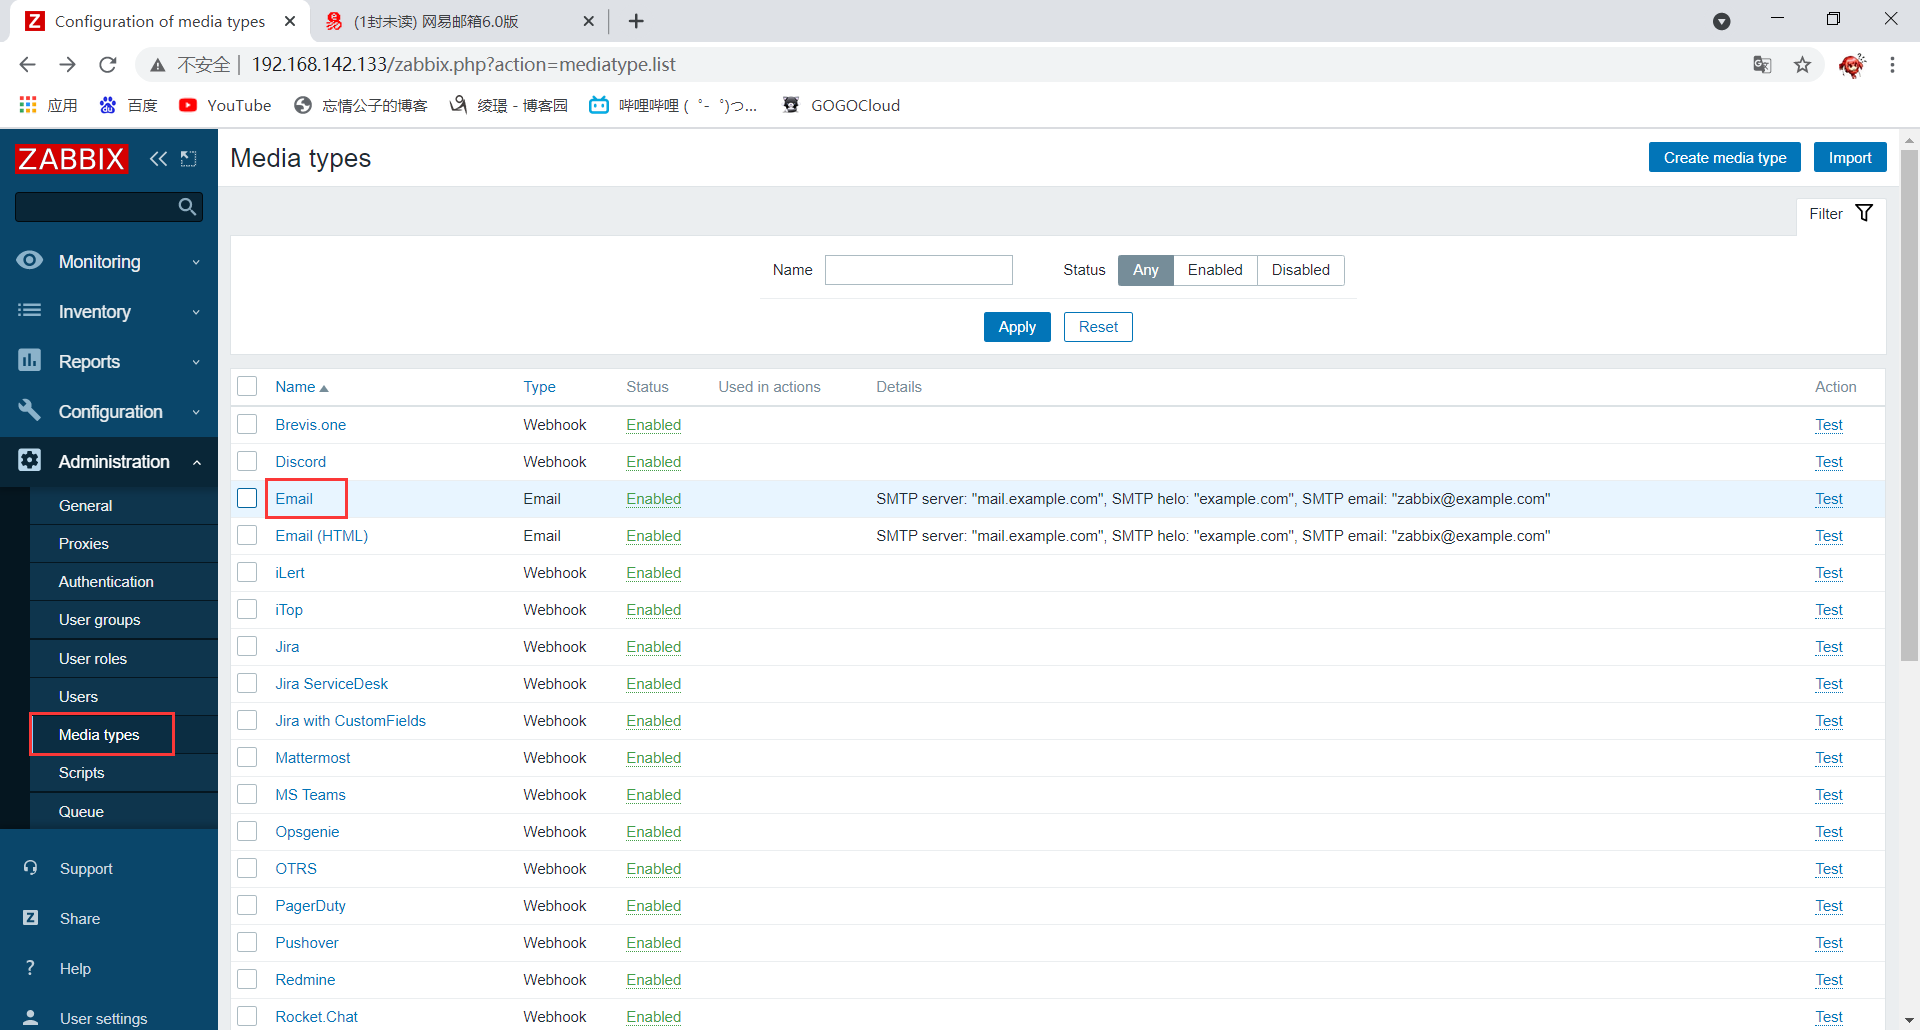Expand the Monitoring menu chevron
Viewport: 1920px width, 1030px height.
coord(196,262)
